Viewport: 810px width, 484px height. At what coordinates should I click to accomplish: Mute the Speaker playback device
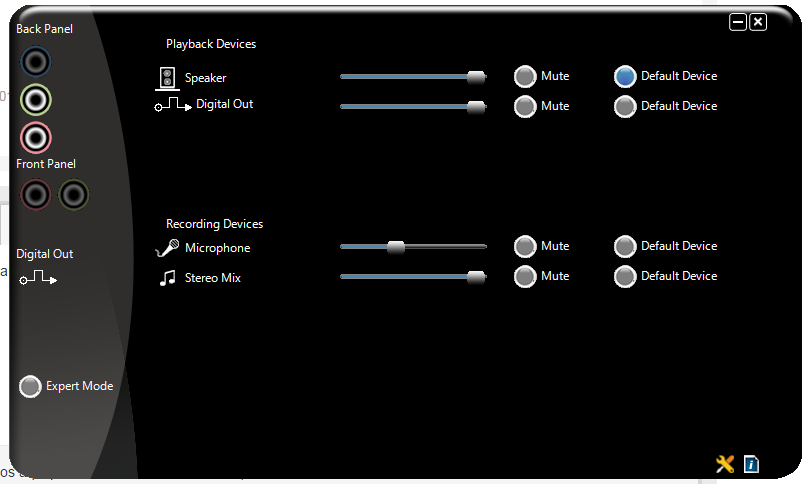tap(525, 76)
